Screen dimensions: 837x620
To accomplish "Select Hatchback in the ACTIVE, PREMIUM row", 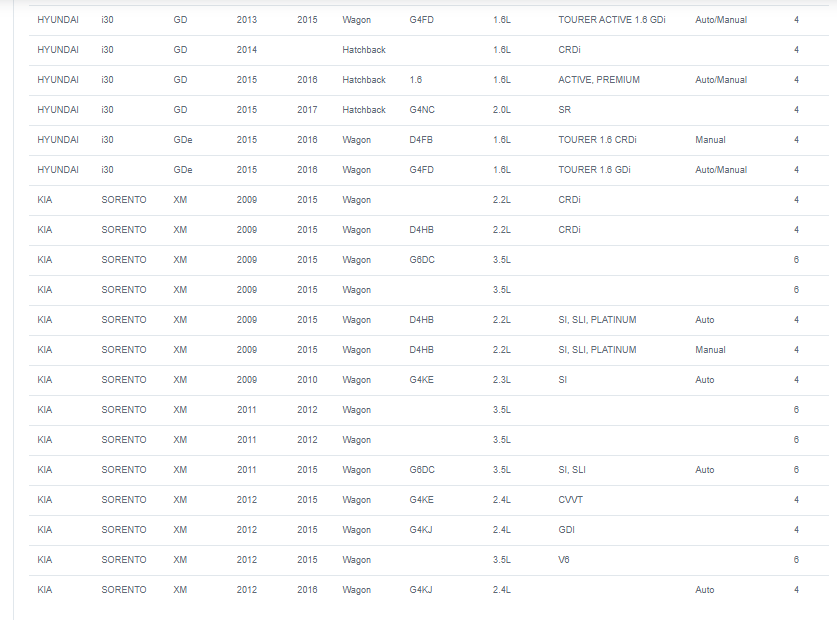I will coord(364,80).
